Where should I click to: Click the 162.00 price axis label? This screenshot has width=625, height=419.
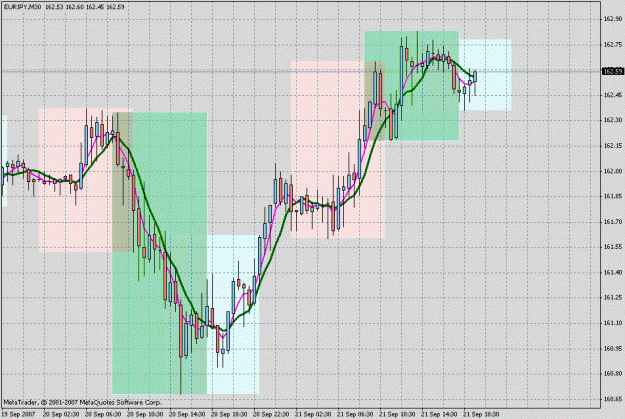613,171
